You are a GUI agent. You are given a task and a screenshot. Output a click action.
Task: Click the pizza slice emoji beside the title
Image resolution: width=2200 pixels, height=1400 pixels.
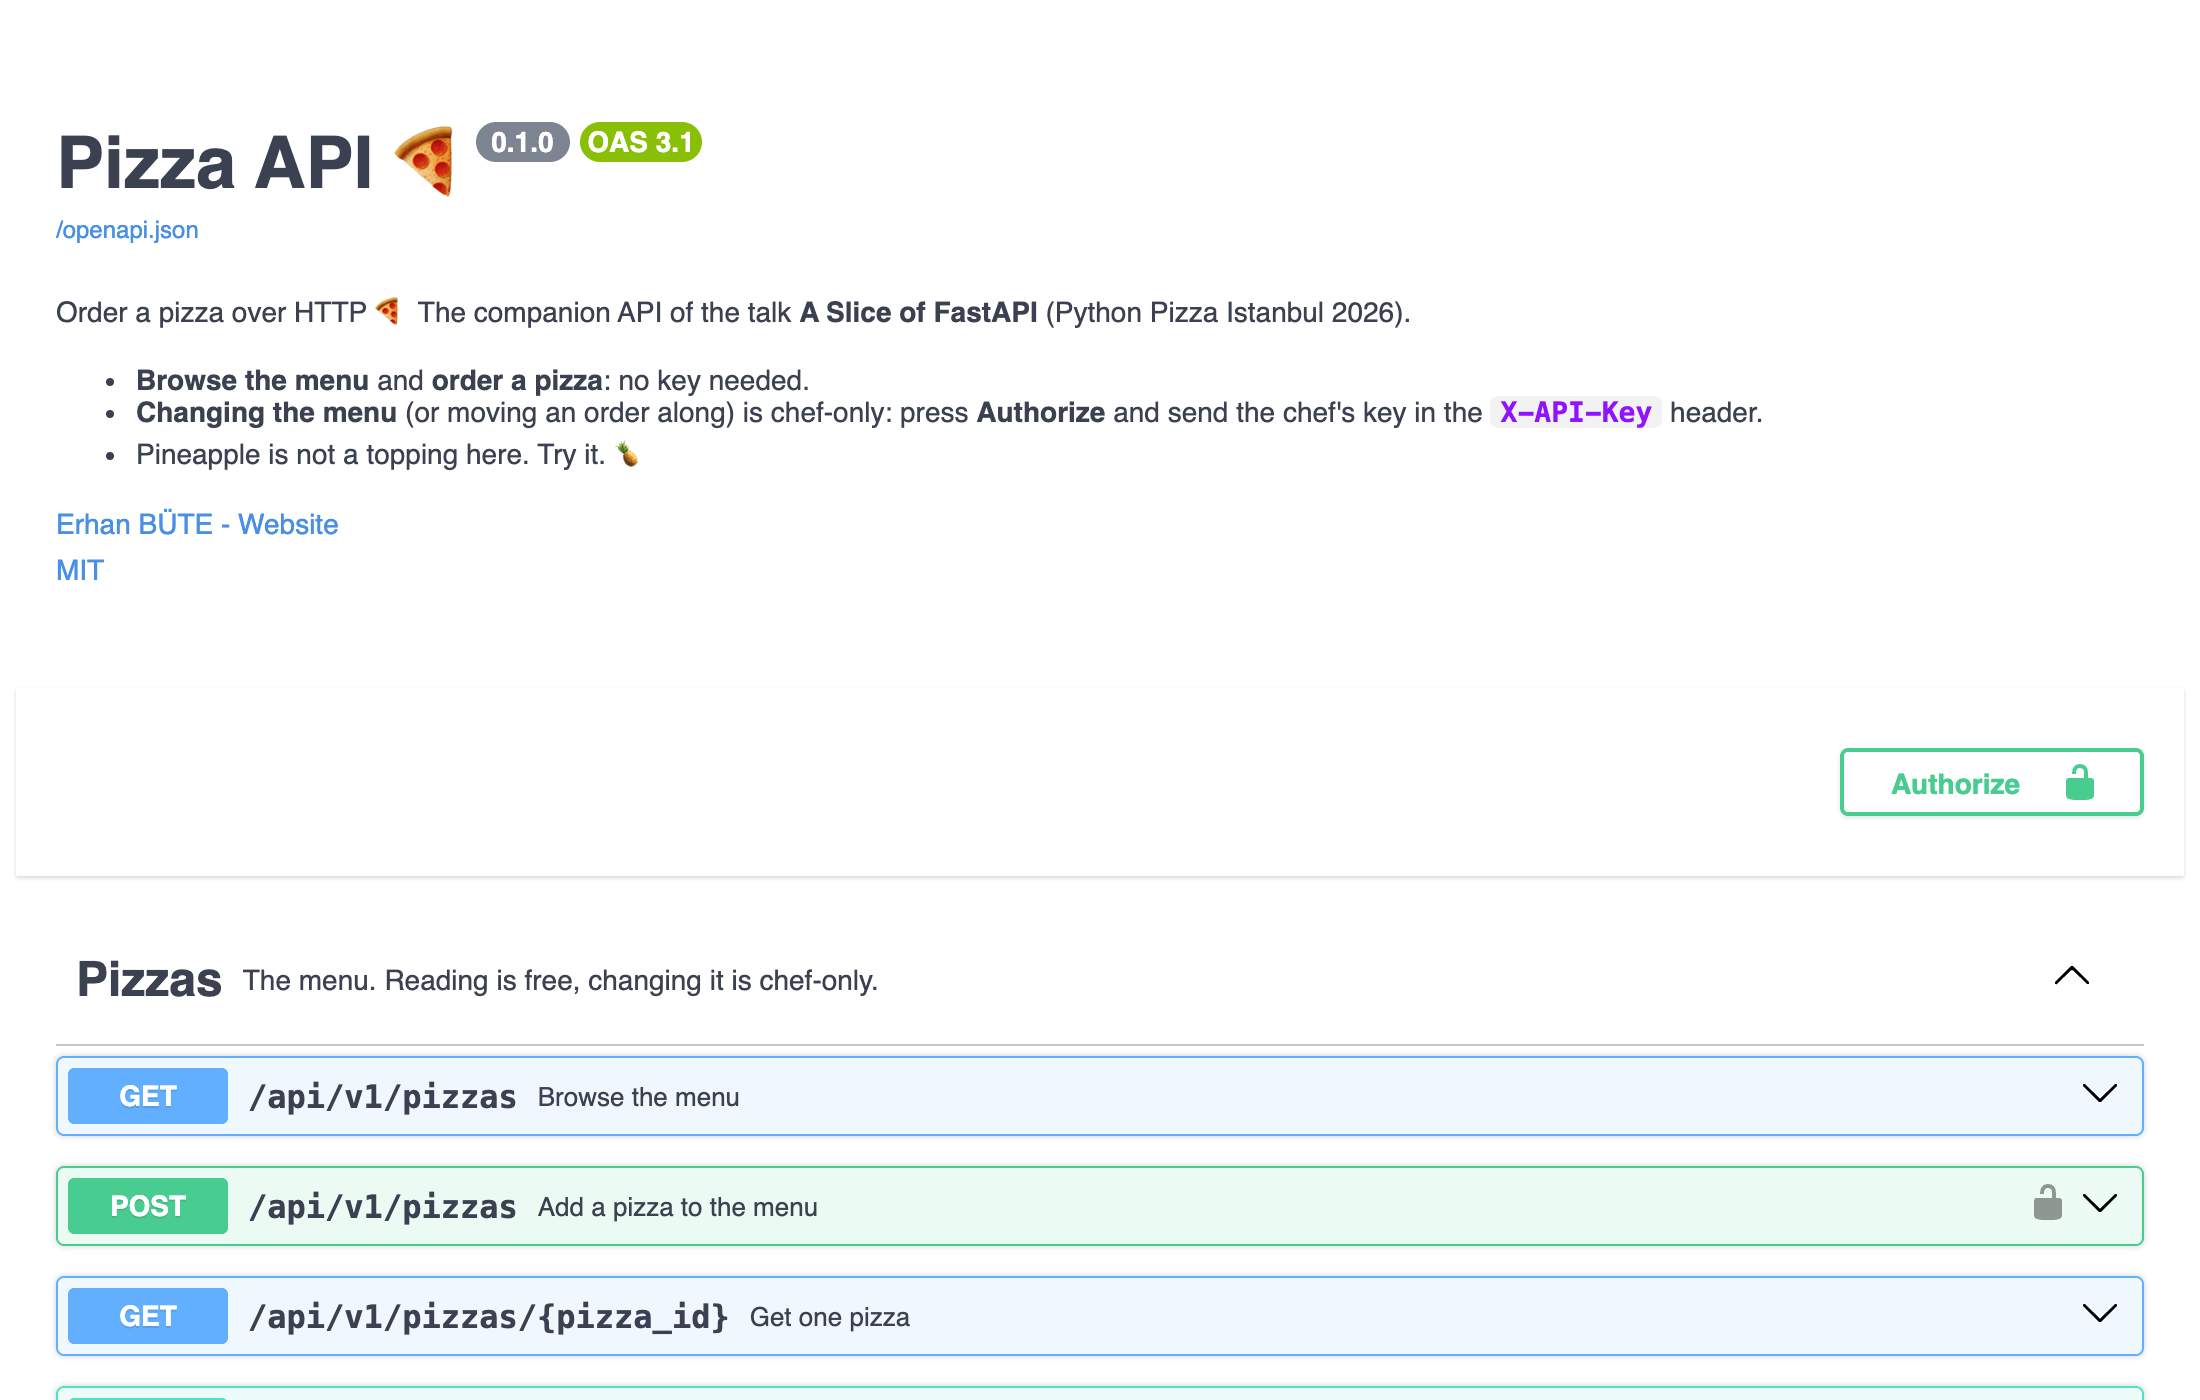(426, 161)
